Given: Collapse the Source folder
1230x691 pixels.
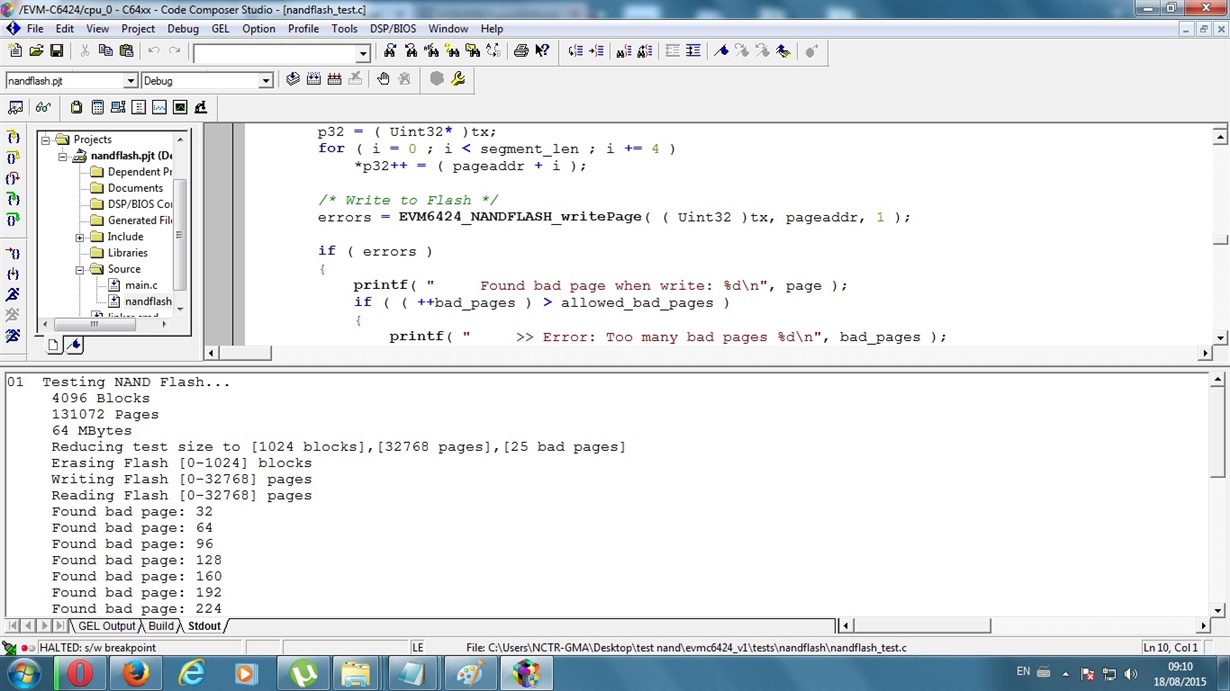Looking at the screenshot, I should click(x=79, y=269).
